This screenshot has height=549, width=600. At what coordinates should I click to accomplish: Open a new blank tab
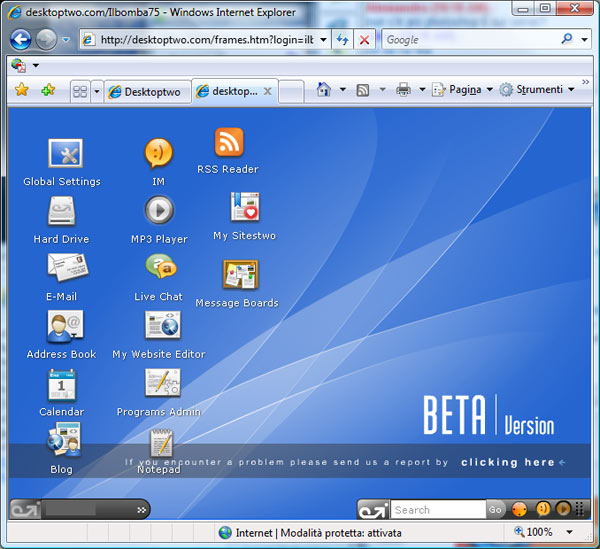pos(291,92)
